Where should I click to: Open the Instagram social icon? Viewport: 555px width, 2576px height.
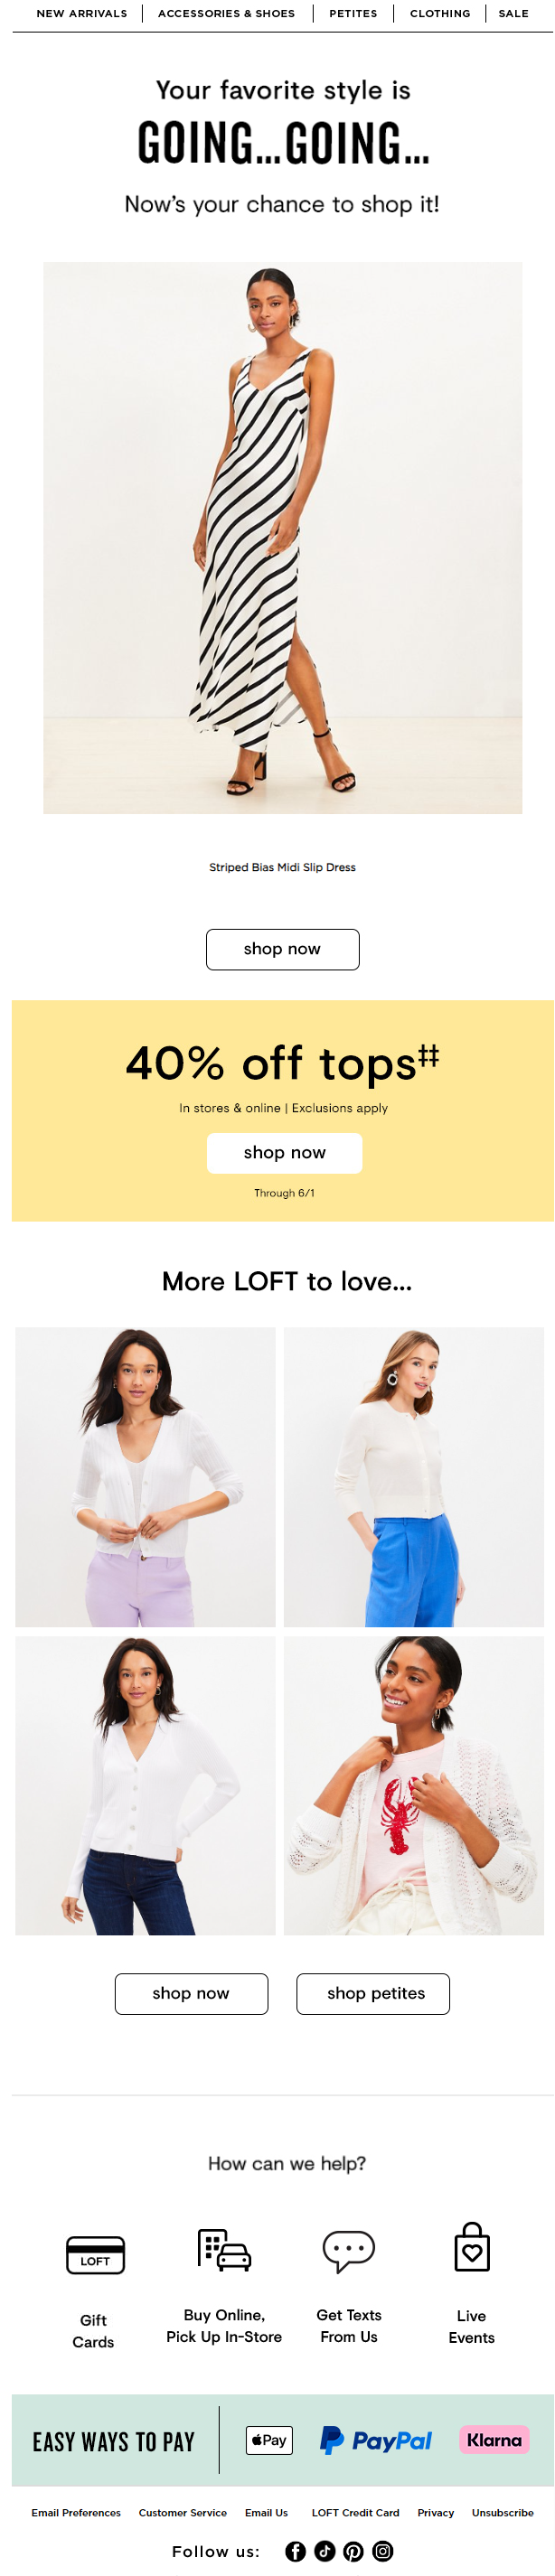382,2551
